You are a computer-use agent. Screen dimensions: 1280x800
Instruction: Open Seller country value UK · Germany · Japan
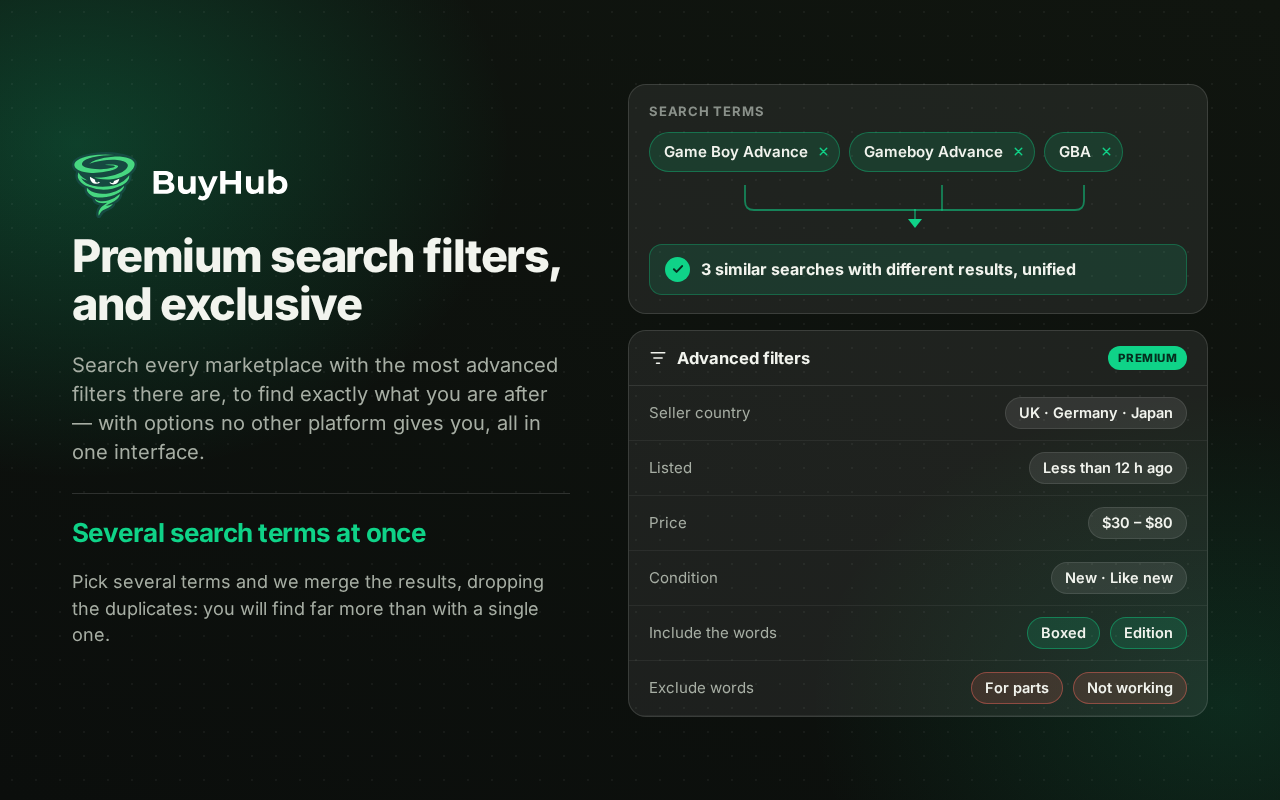pyautogui.click(x=1096, y=413)
